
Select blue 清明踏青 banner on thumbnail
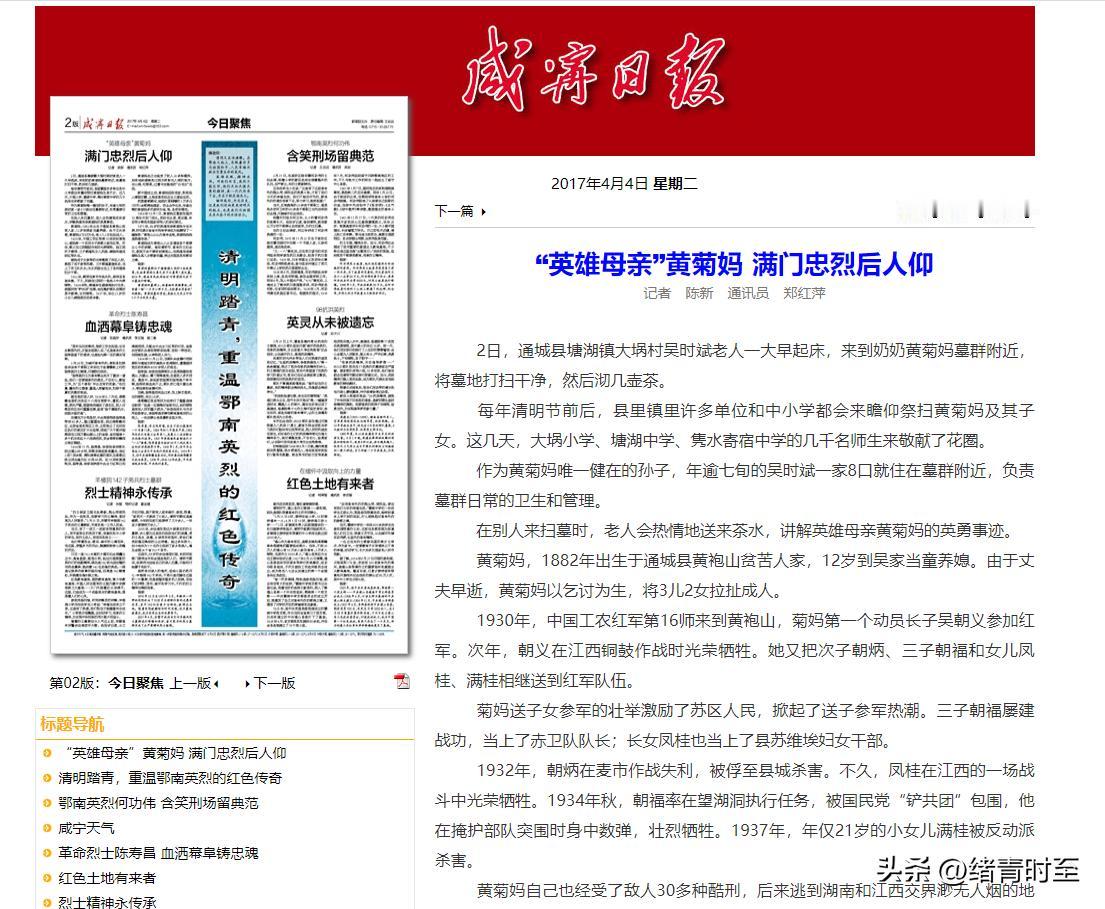229,384
